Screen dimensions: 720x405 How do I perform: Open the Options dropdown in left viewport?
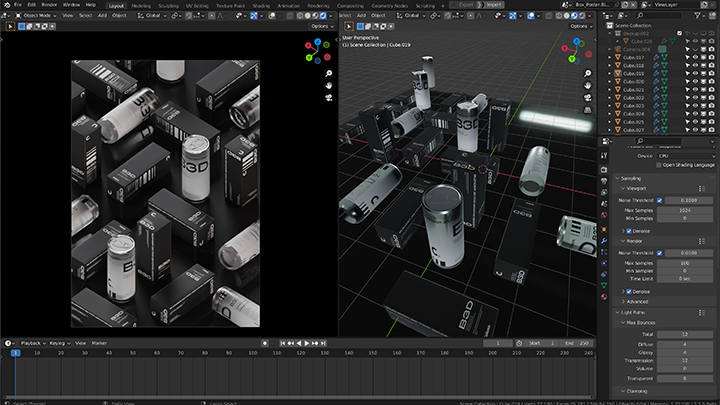pos(322,26)
